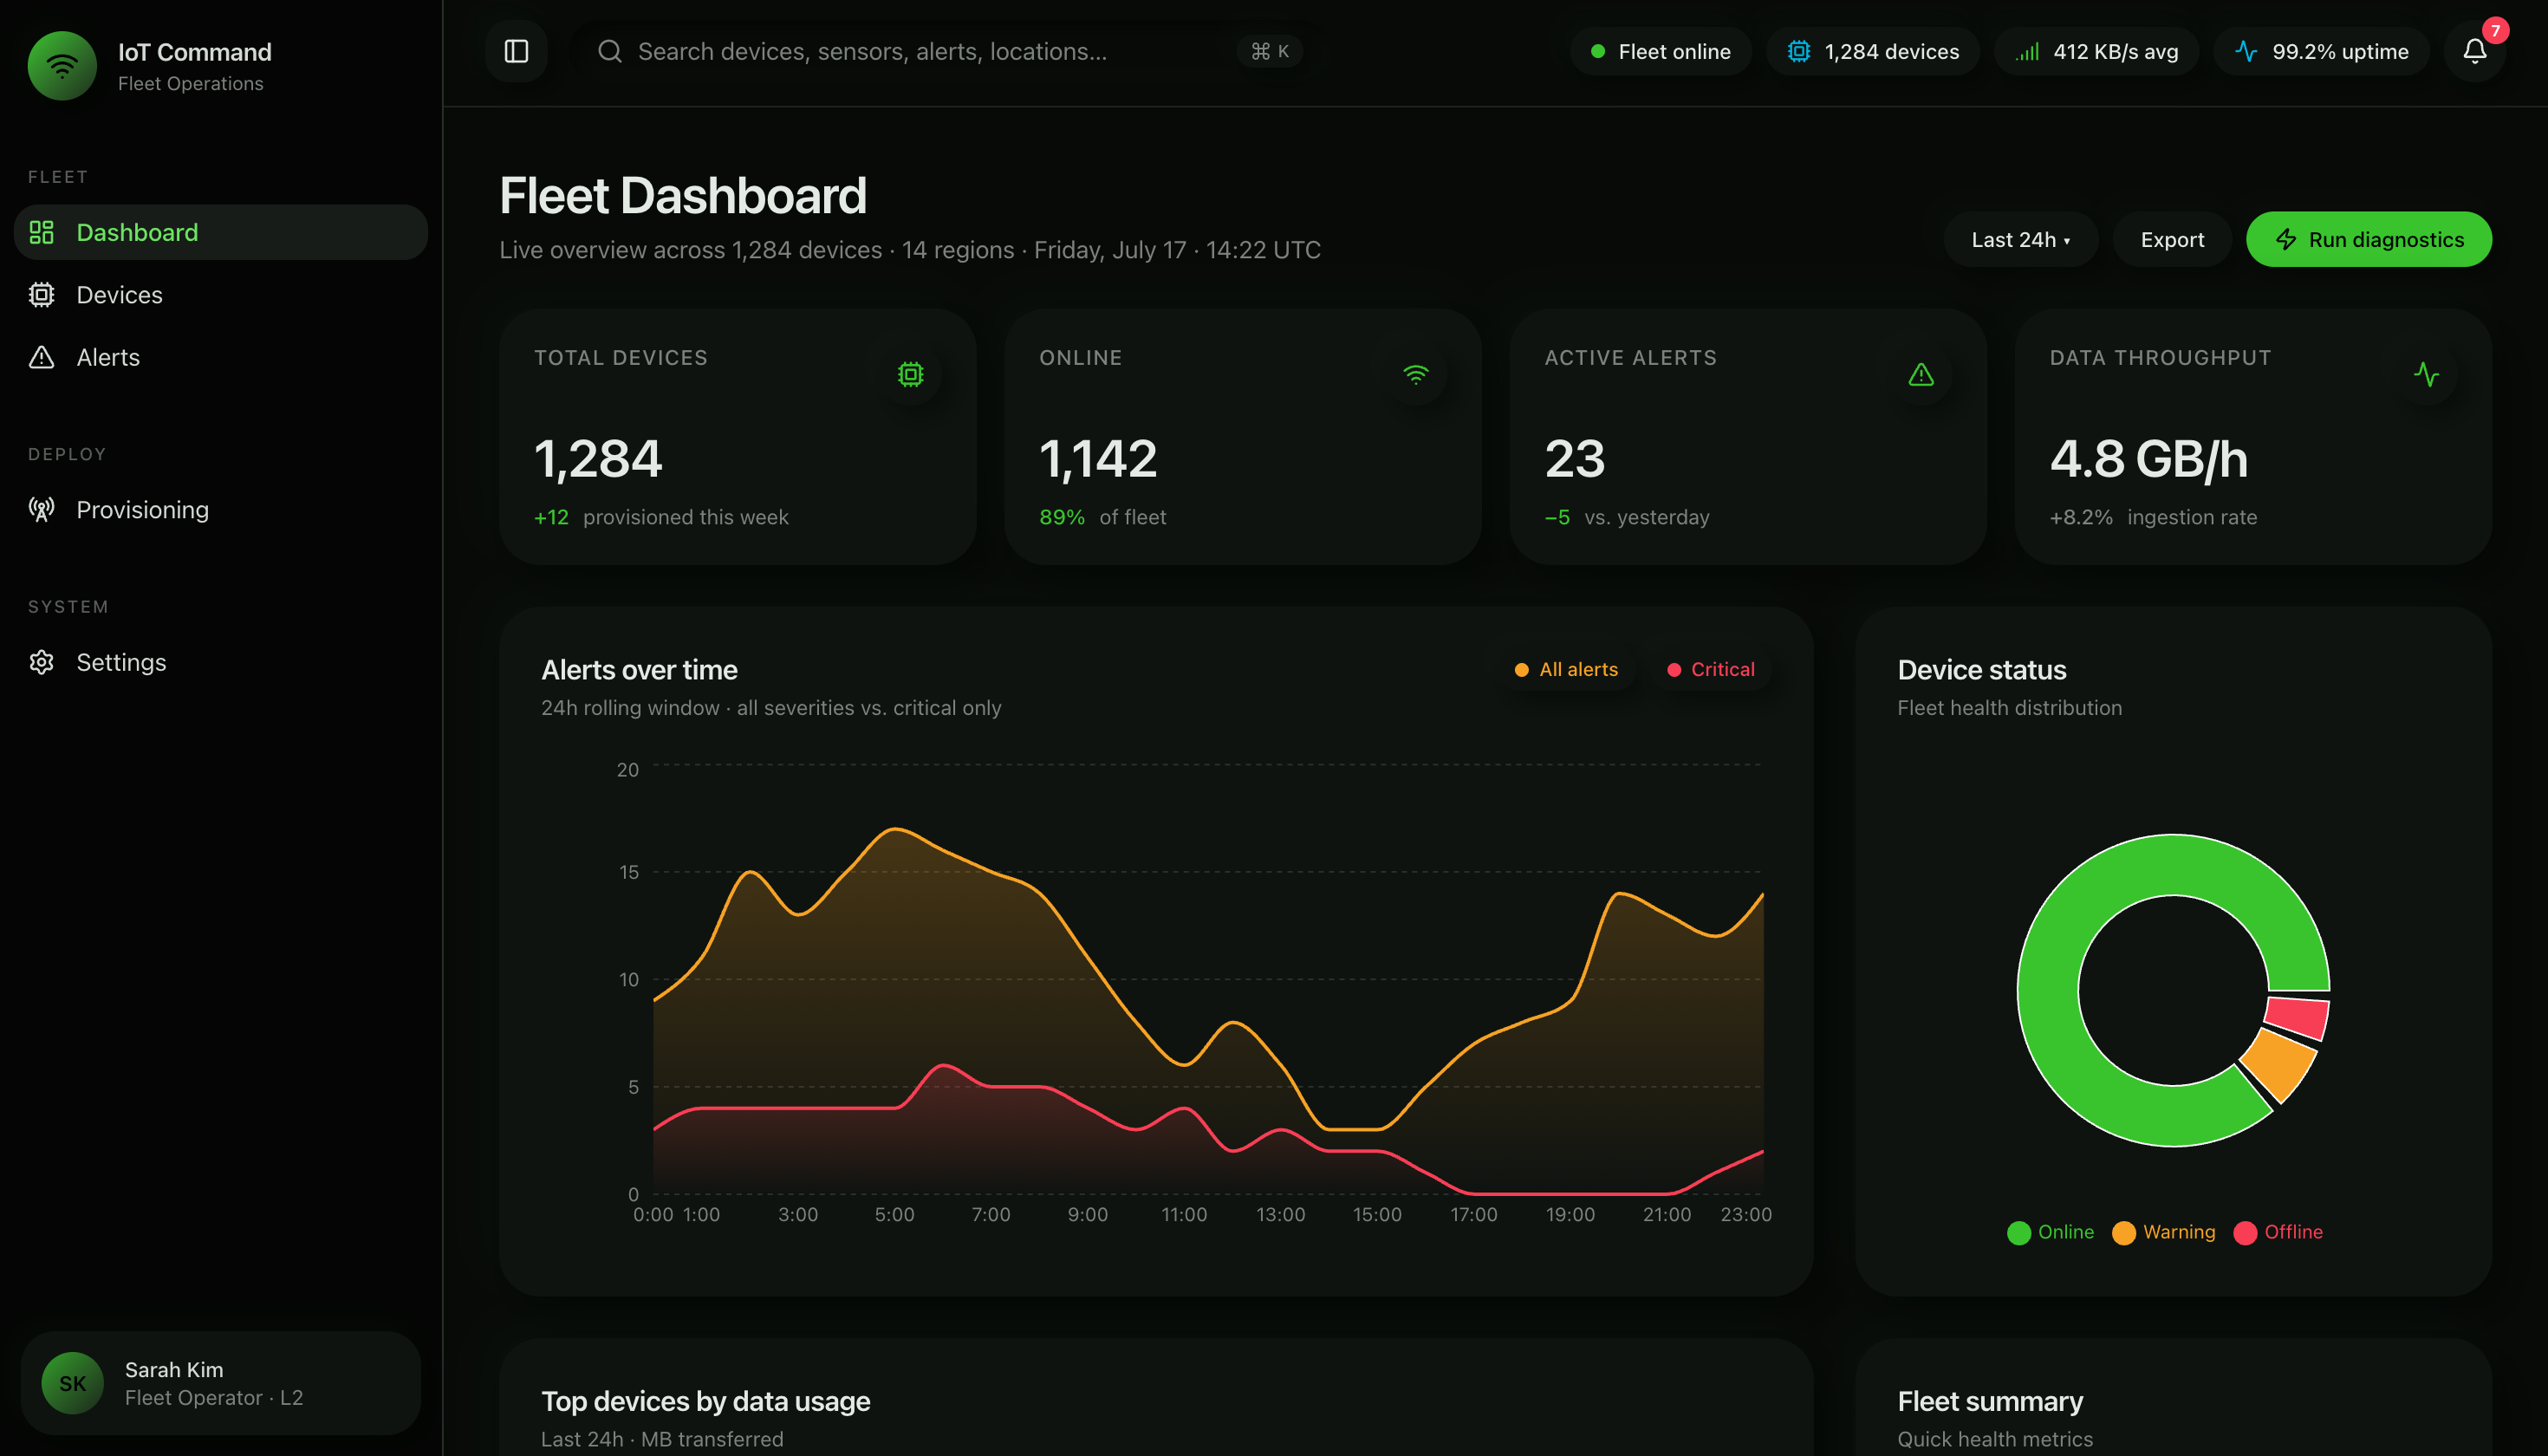Image resolution: width=2548 pixels, height=1456 pixels.
Task: Click the 'Top devices by data usage' heading
Action: coord(706,1401)
